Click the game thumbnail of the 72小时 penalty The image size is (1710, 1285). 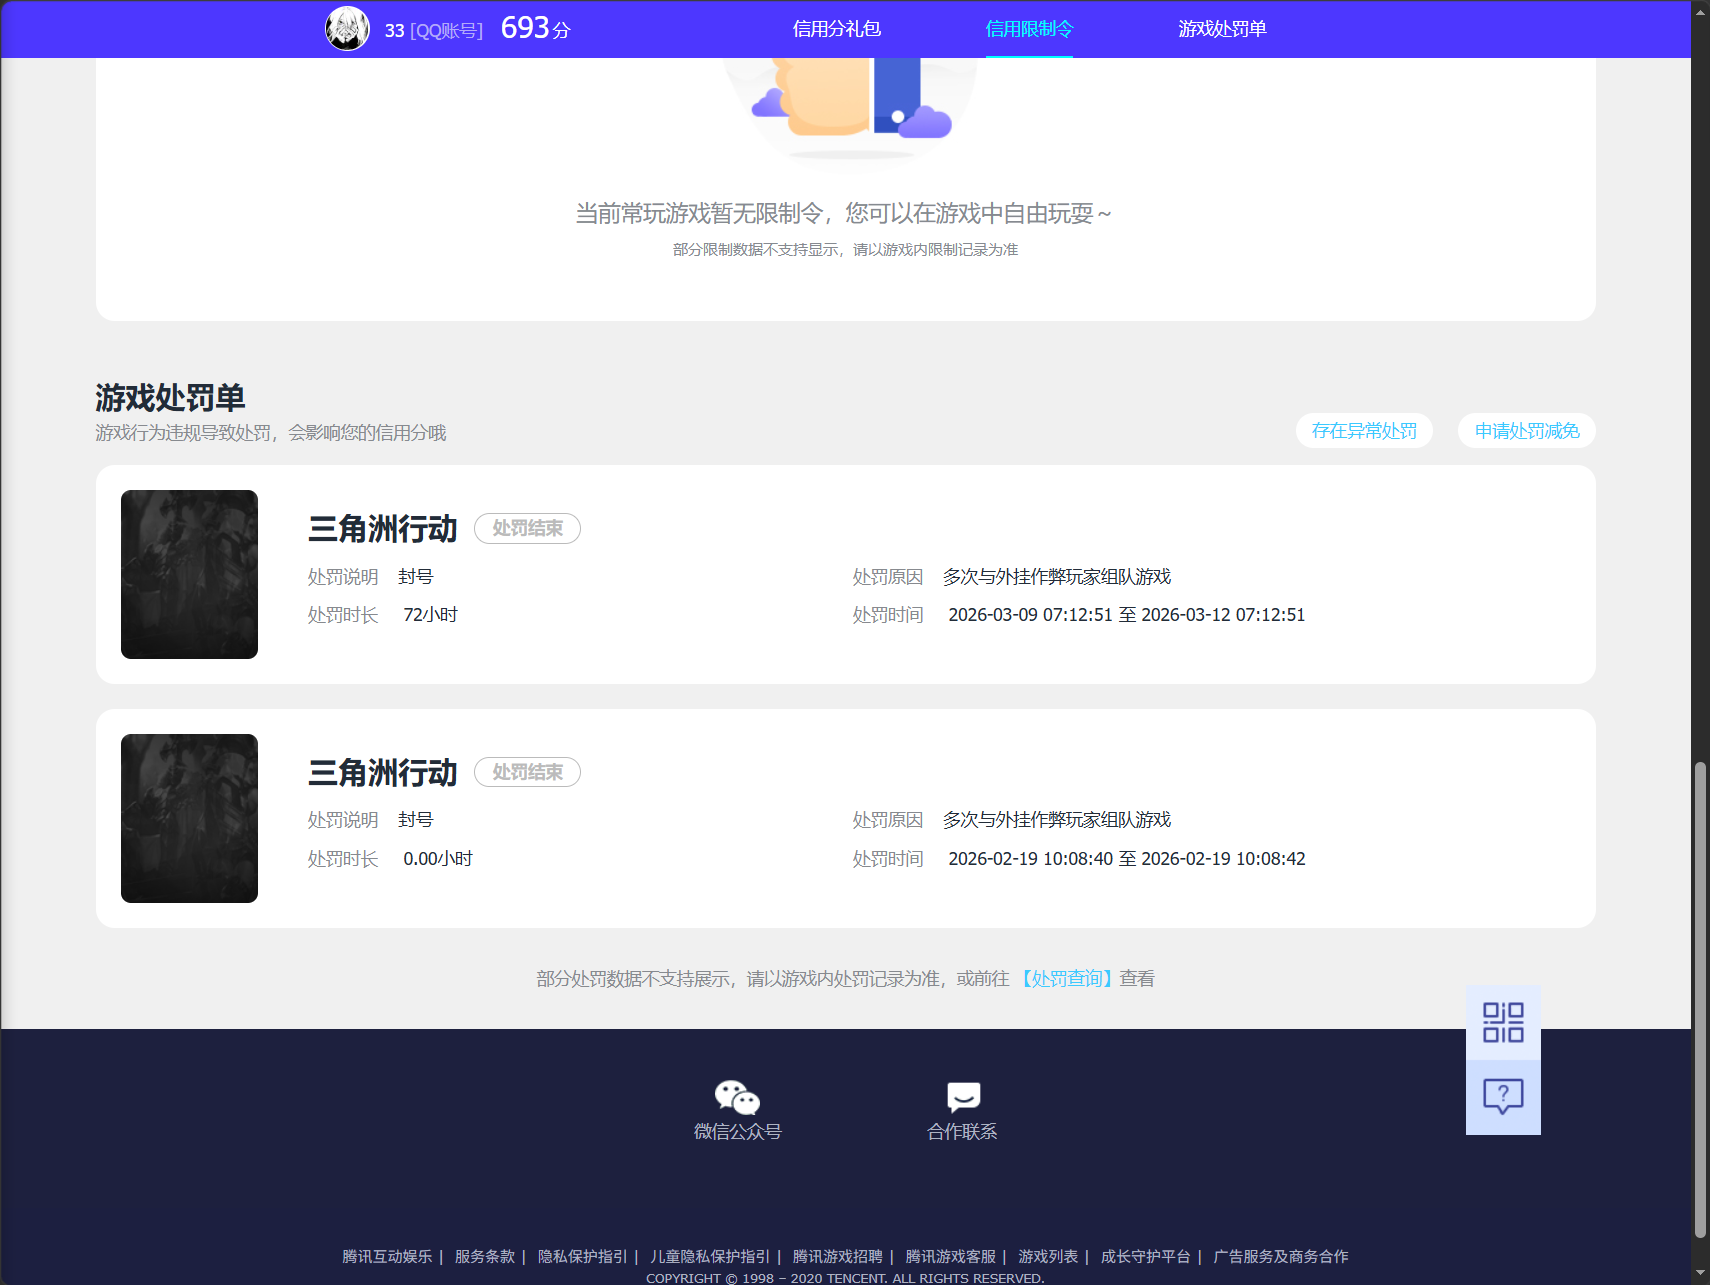189,574
